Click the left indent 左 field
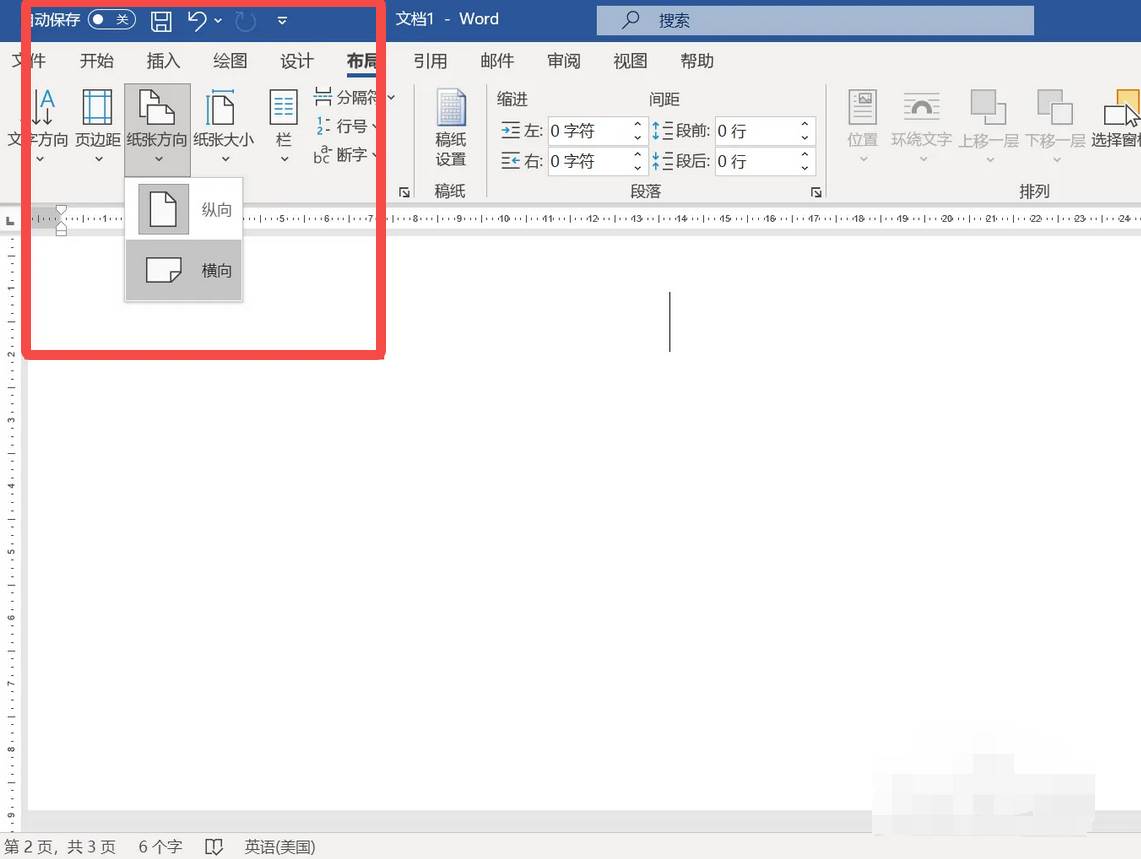This screenshot has height=859, width=1141. (x=589, y=131)
